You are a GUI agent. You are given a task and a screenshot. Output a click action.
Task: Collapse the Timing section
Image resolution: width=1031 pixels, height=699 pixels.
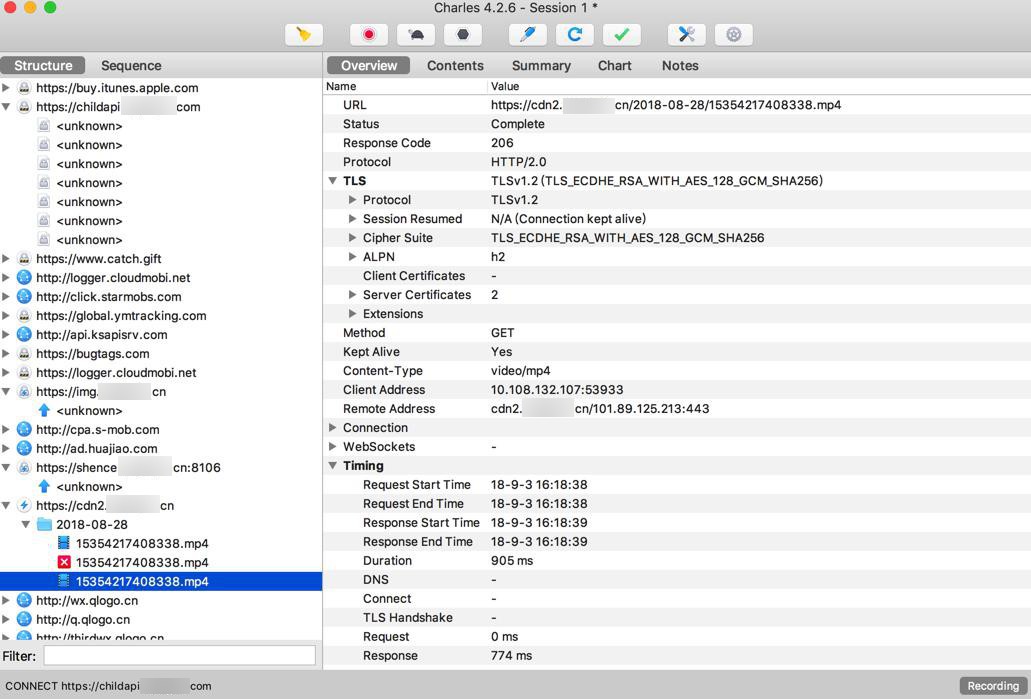coord(333,466)
